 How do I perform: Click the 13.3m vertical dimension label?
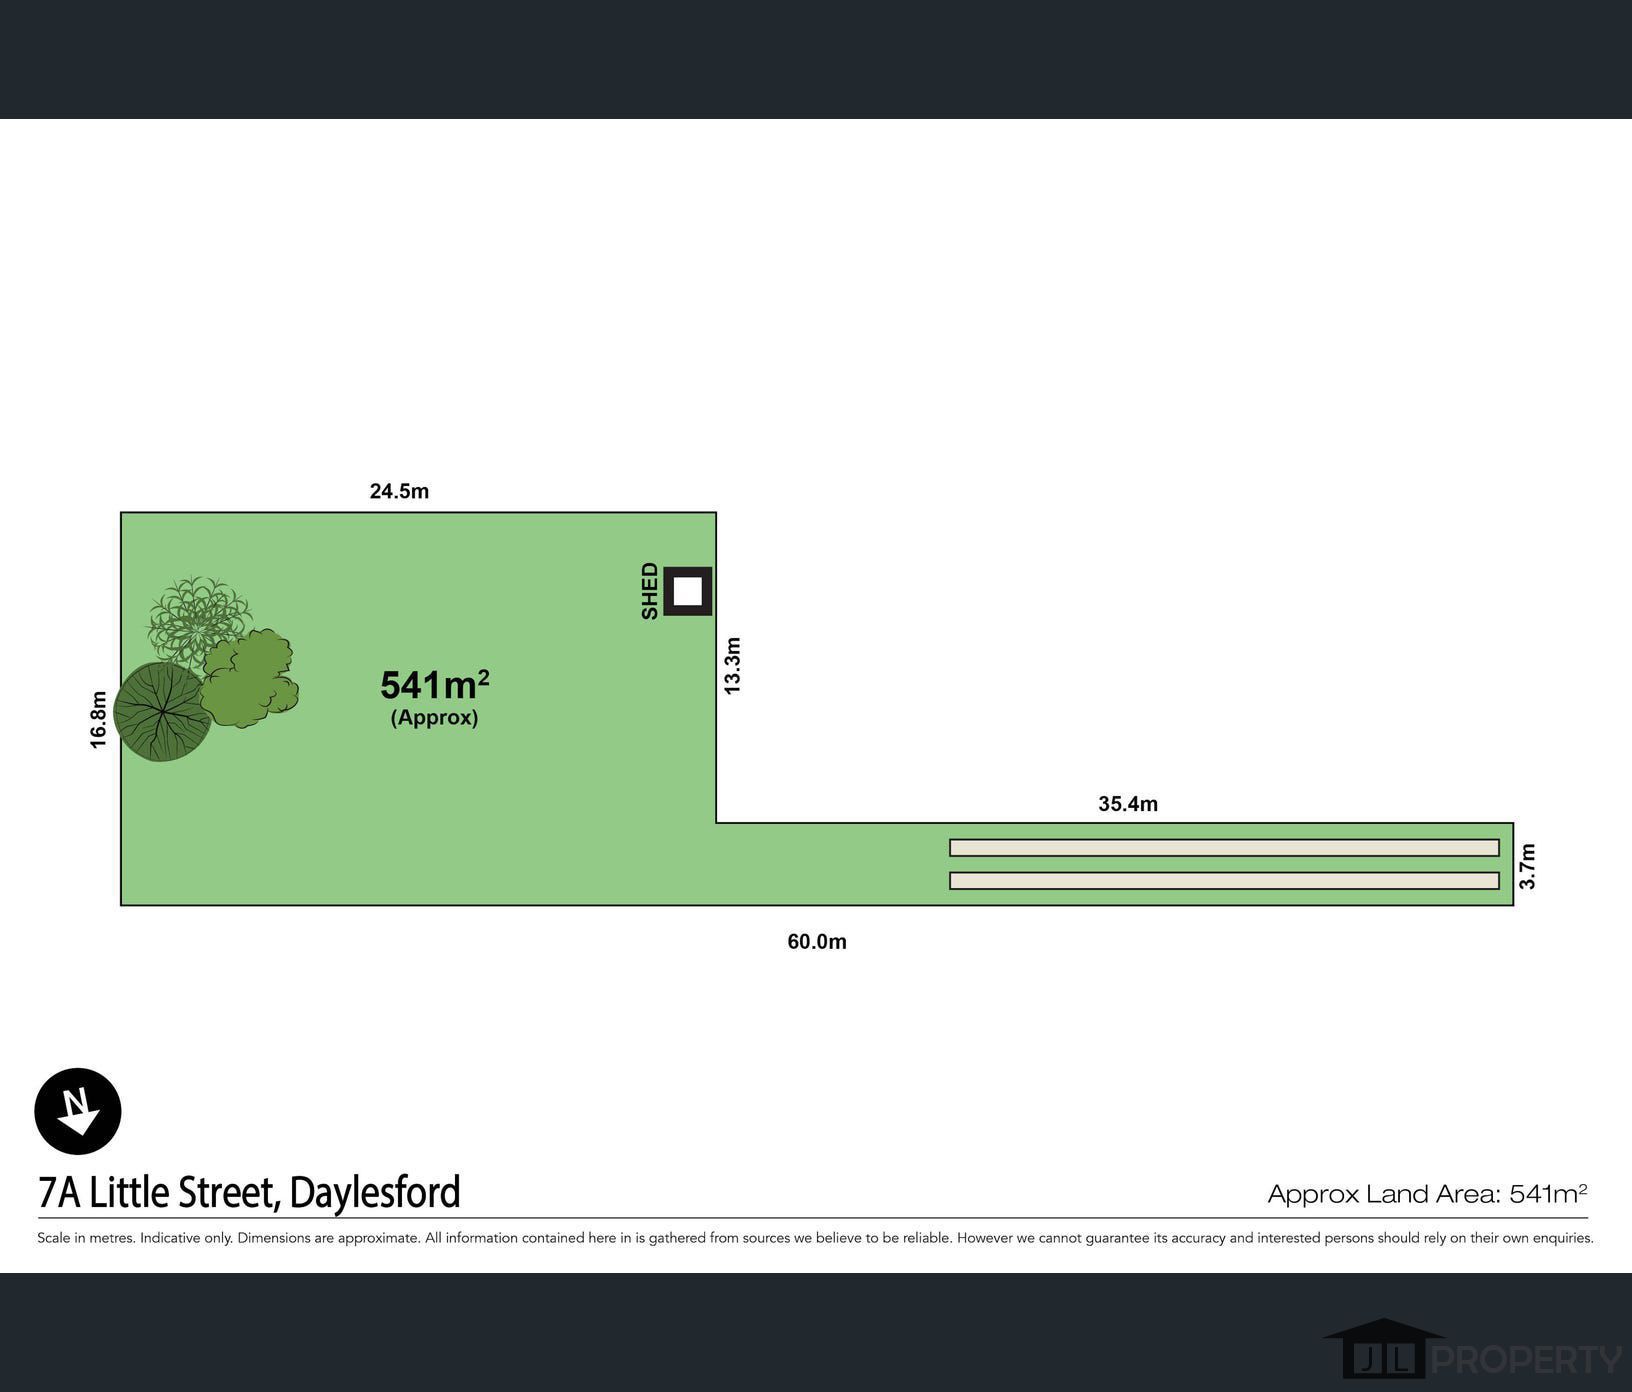(x=733, y=666)
